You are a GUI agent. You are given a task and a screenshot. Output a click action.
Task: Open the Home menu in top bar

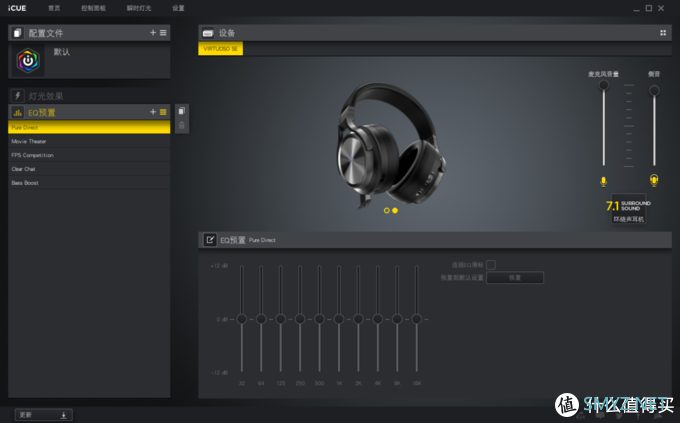54,8
